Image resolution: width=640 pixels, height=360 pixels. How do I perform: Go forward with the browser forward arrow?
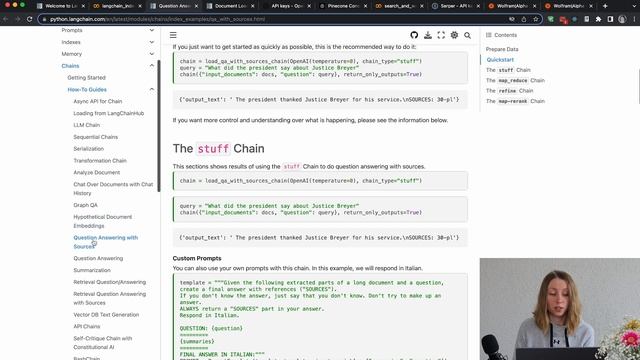pos(18,19)
